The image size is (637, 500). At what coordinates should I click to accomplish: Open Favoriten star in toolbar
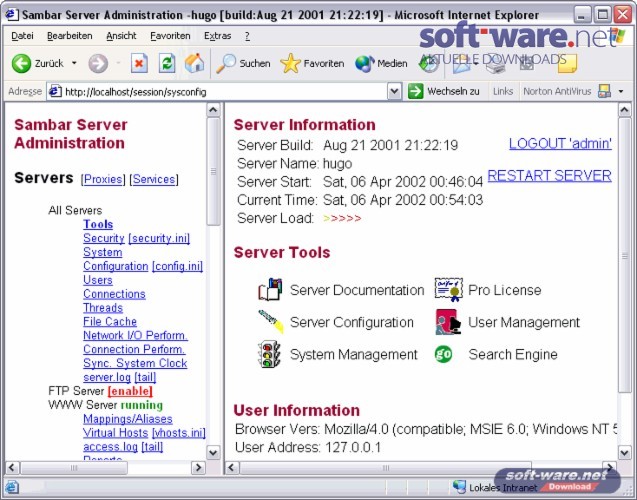tap(290, 63)
